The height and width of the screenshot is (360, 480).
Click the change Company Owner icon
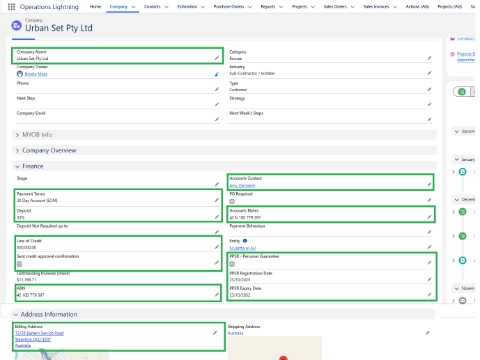pyautogui.click(x=217, y=74)
